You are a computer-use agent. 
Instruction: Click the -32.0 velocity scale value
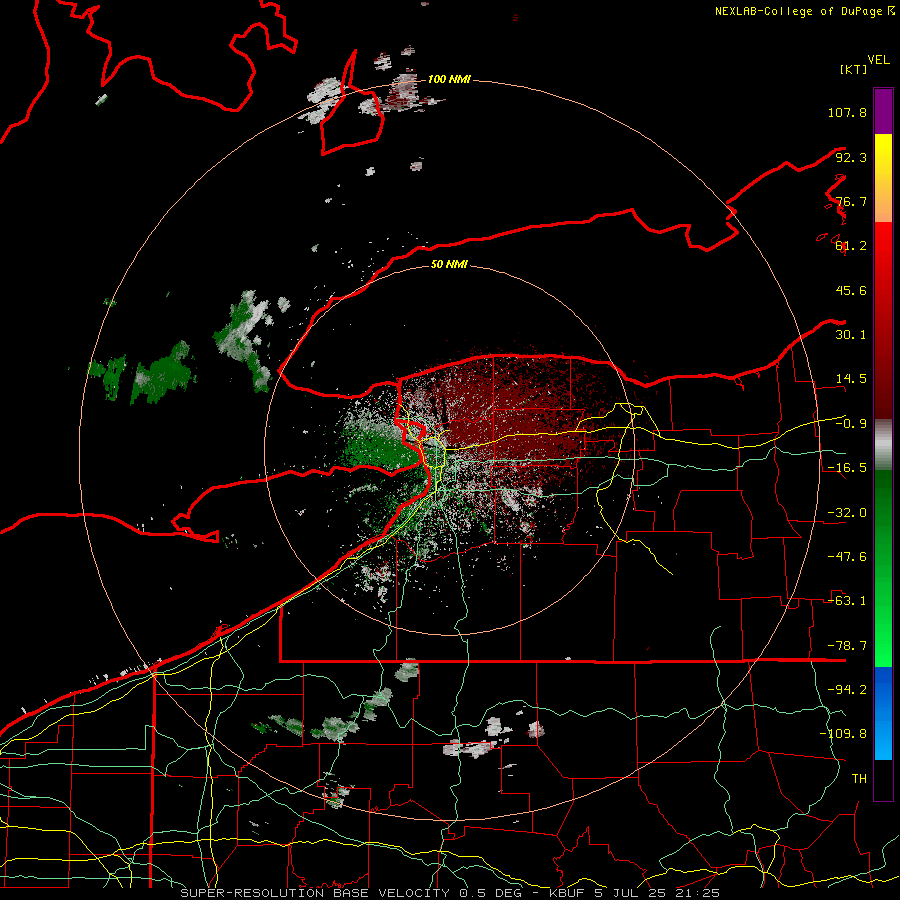tap(847, 513)
